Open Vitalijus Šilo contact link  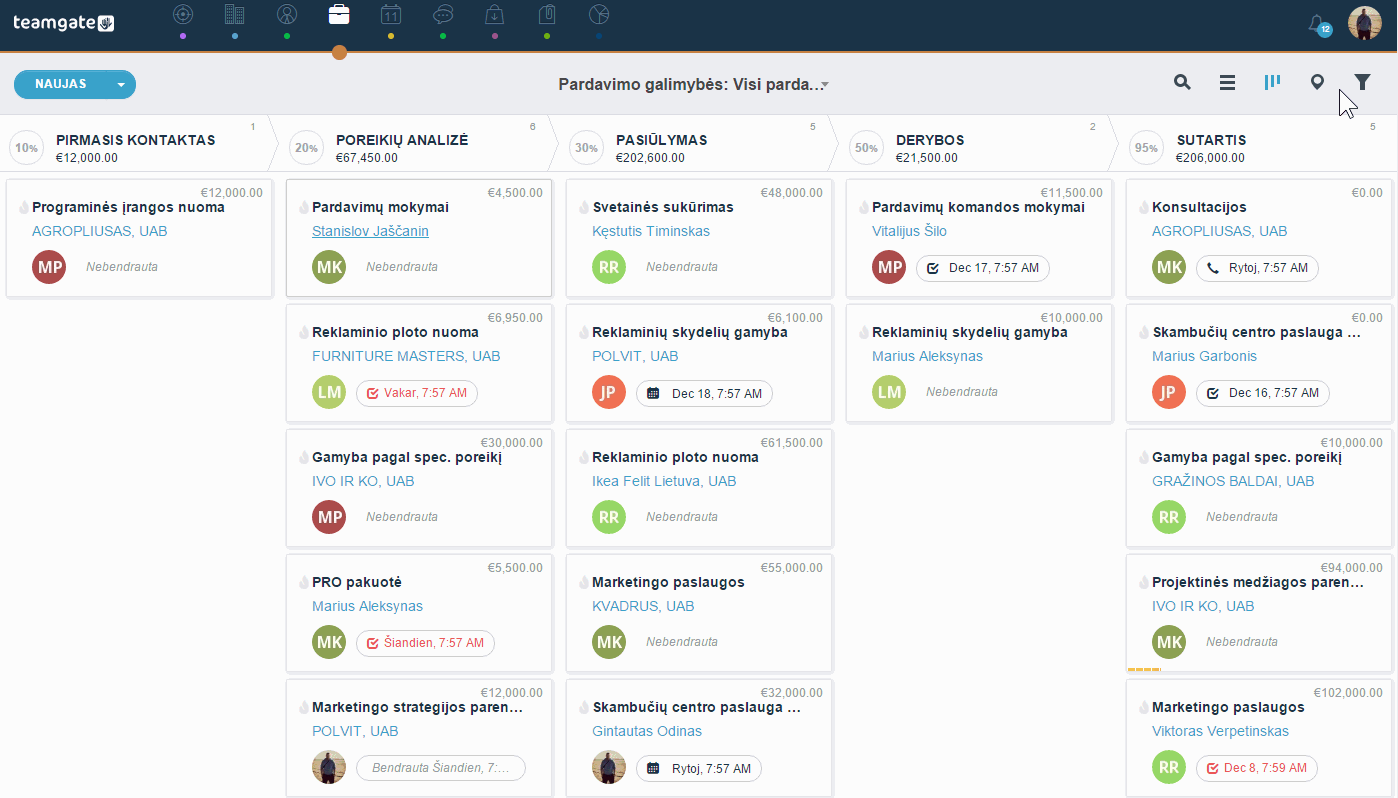909,231
